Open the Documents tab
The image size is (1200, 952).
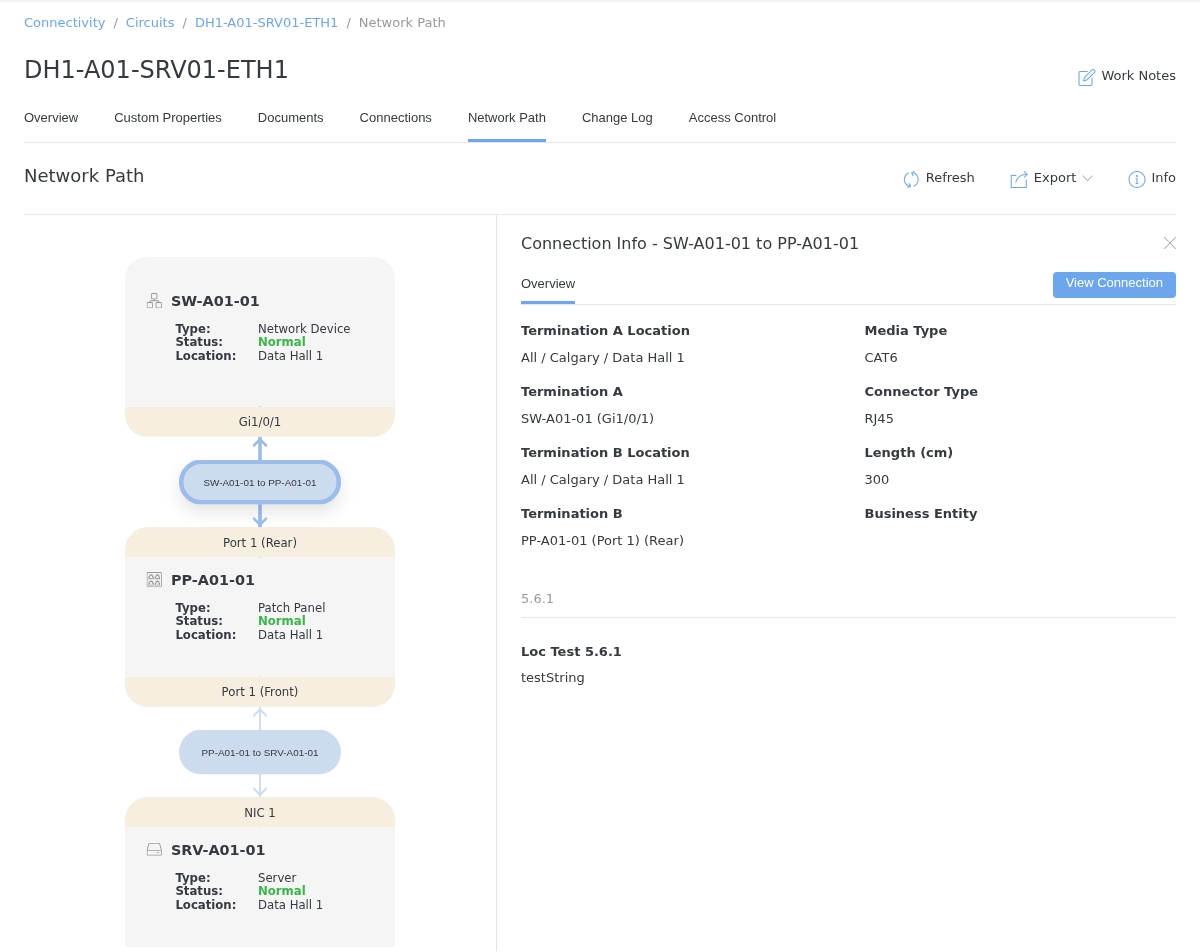point(291,118)
